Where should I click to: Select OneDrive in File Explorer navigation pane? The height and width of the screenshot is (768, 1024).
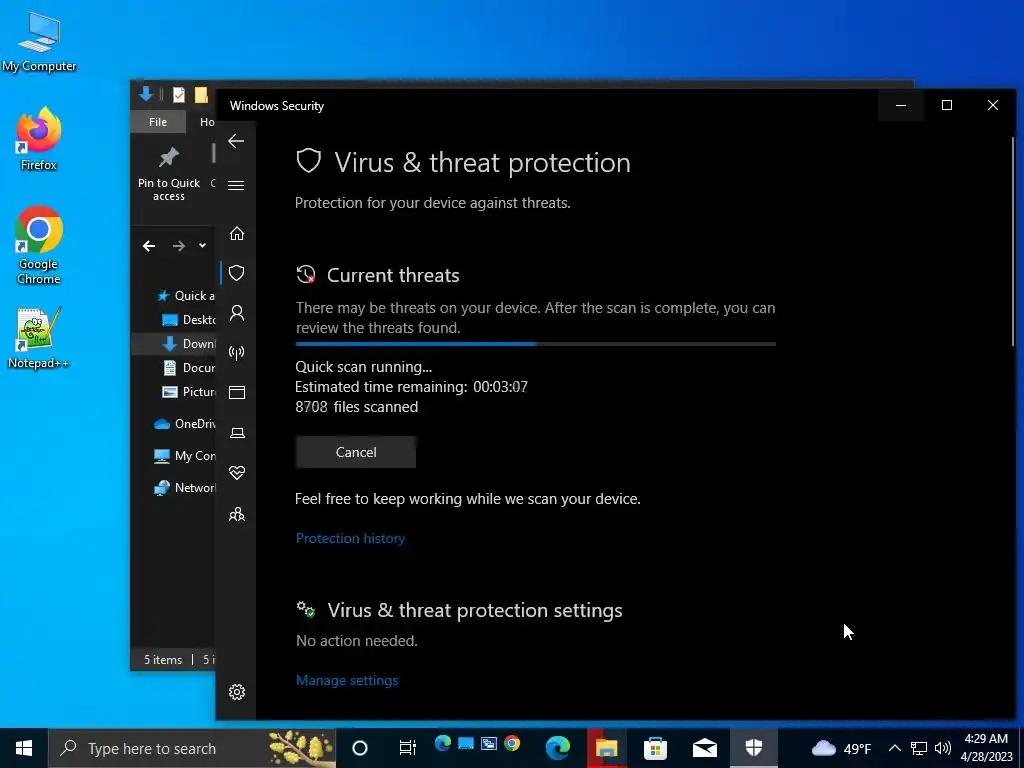(x=184, y=424)
